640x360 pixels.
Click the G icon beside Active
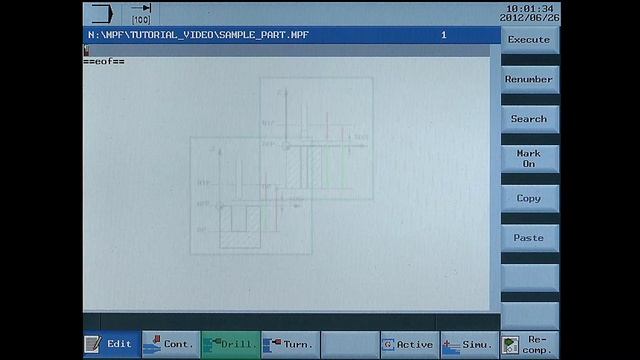[x=388, y=344]
